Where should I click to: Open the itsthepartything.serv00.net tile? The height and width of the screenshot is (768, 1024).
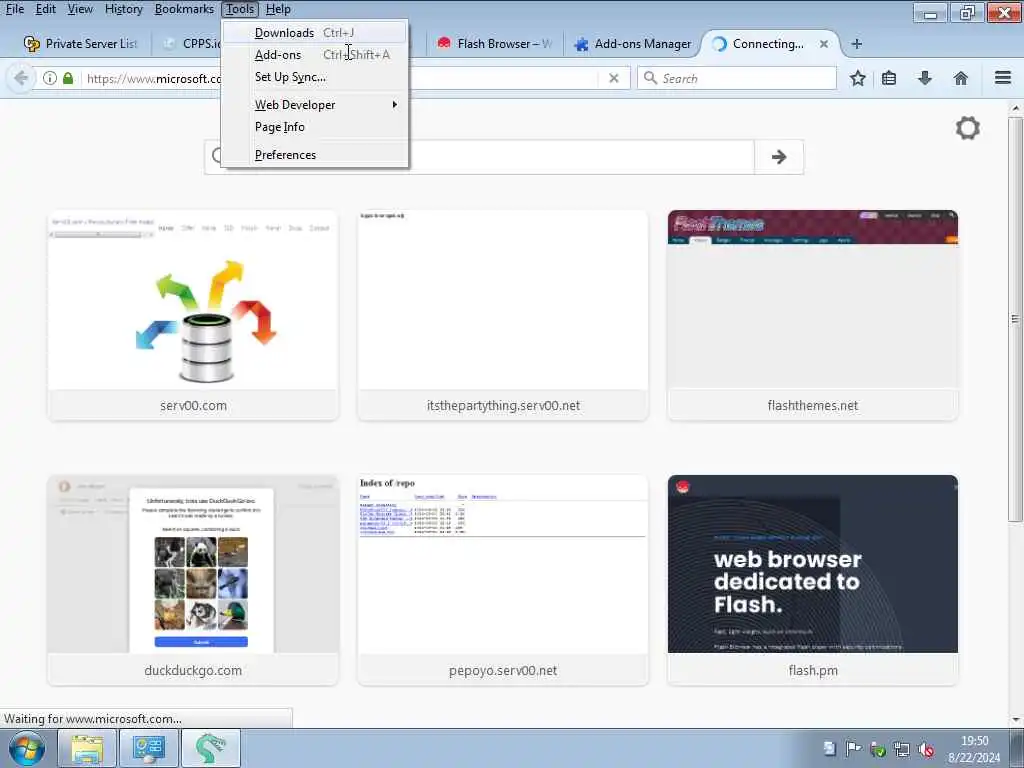[x=503, y=315]
